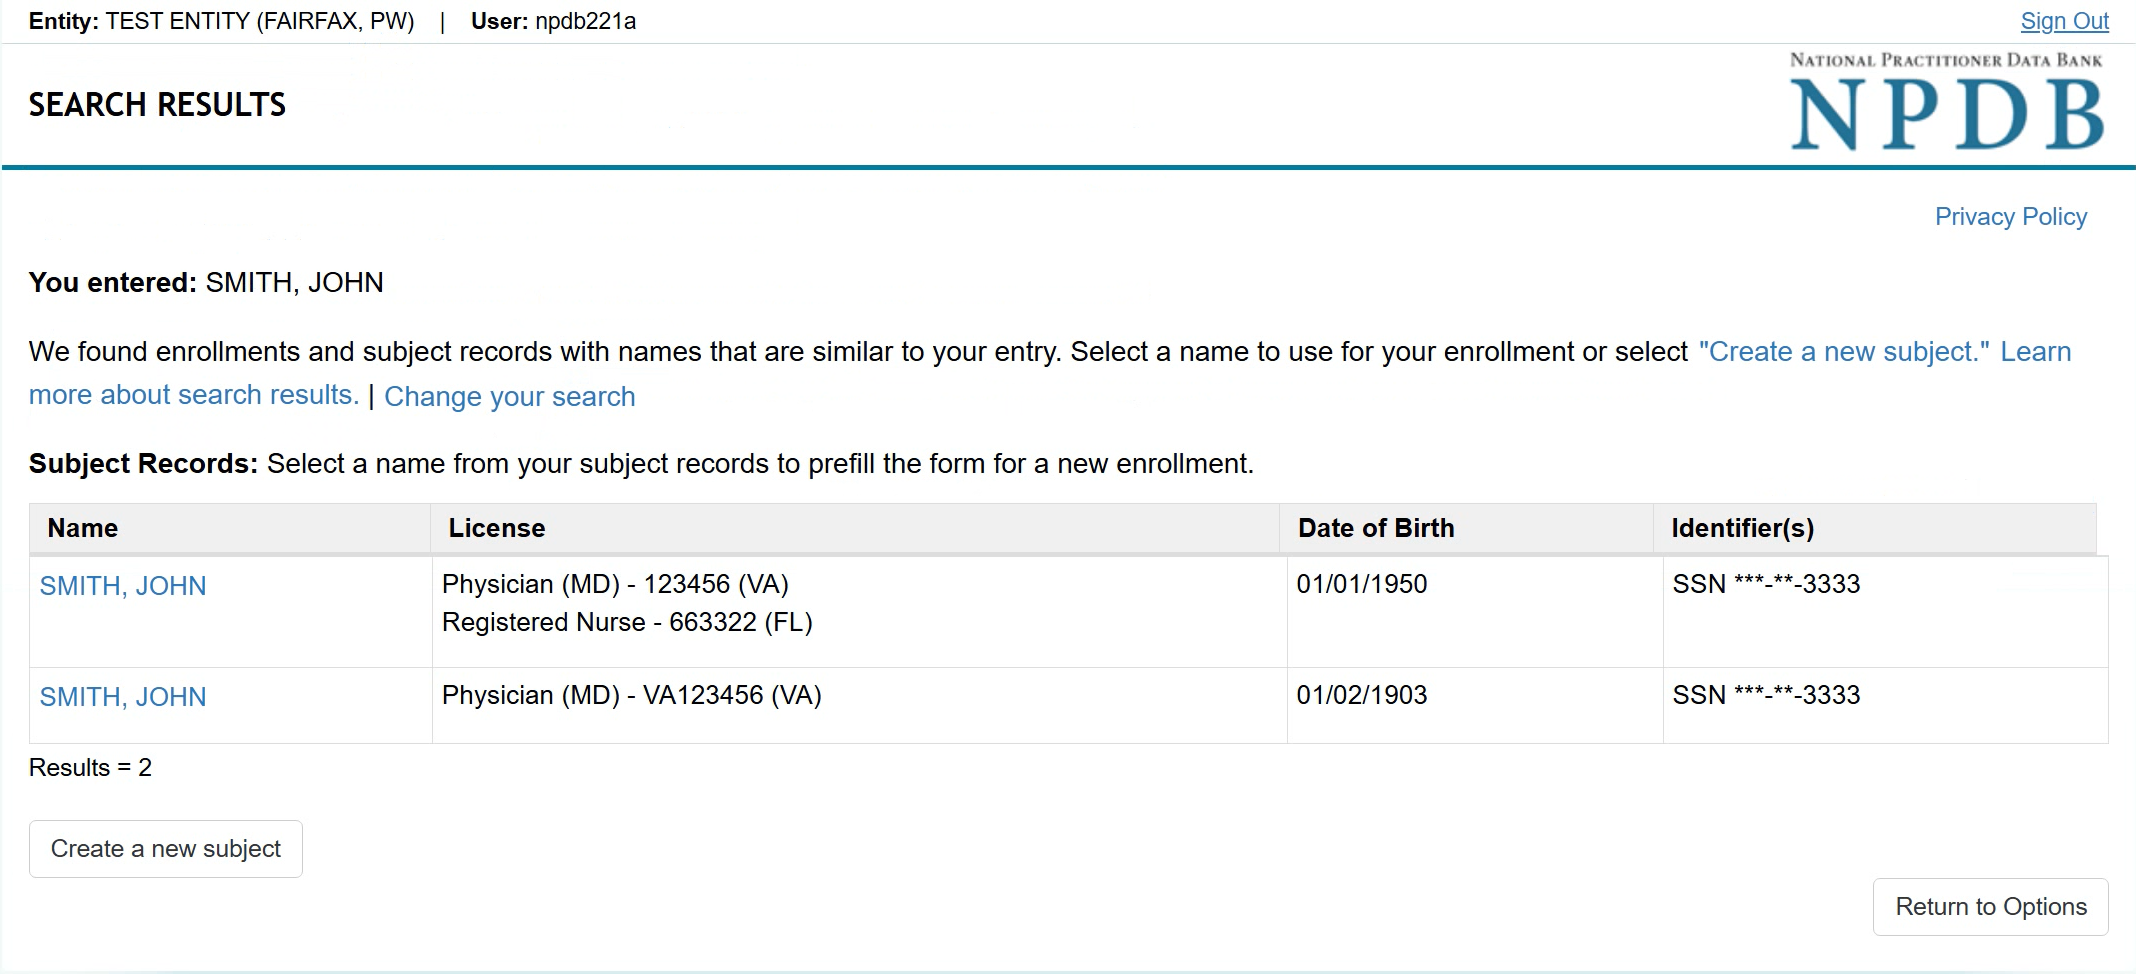The width and height of the screenshot is (2136, 974).
Task: Click the 01/01/1950 date of birth cell
Action: 1362,584
